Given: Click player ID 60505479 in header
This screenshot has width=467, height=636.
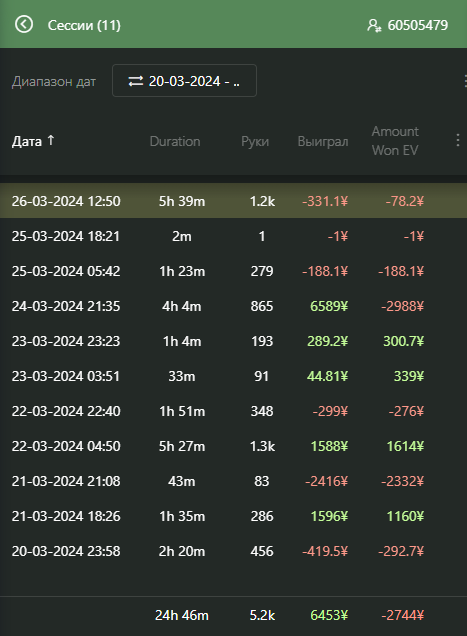Looking at the screenshot, I should coord(418,25).
